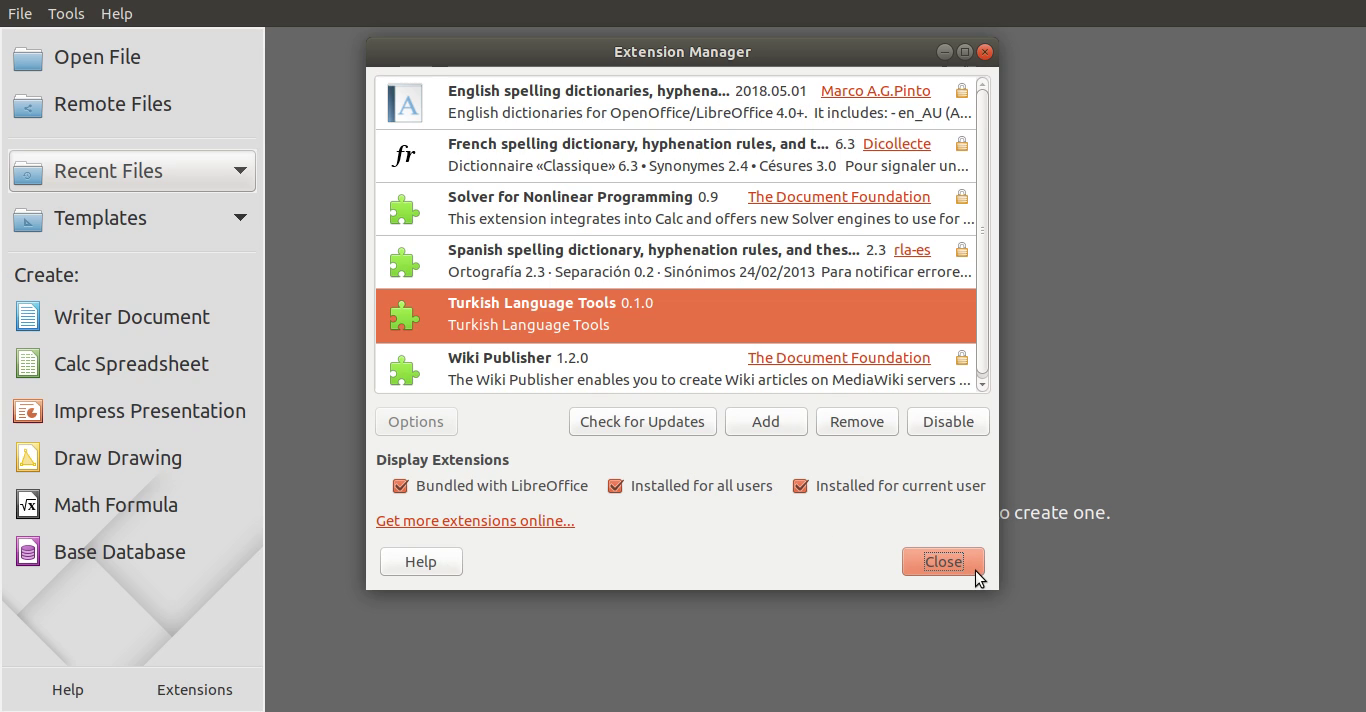1366x712 pixels.
Task: Click the Turkish Language Tools puzzle icon
Action: tap(404, 315)
